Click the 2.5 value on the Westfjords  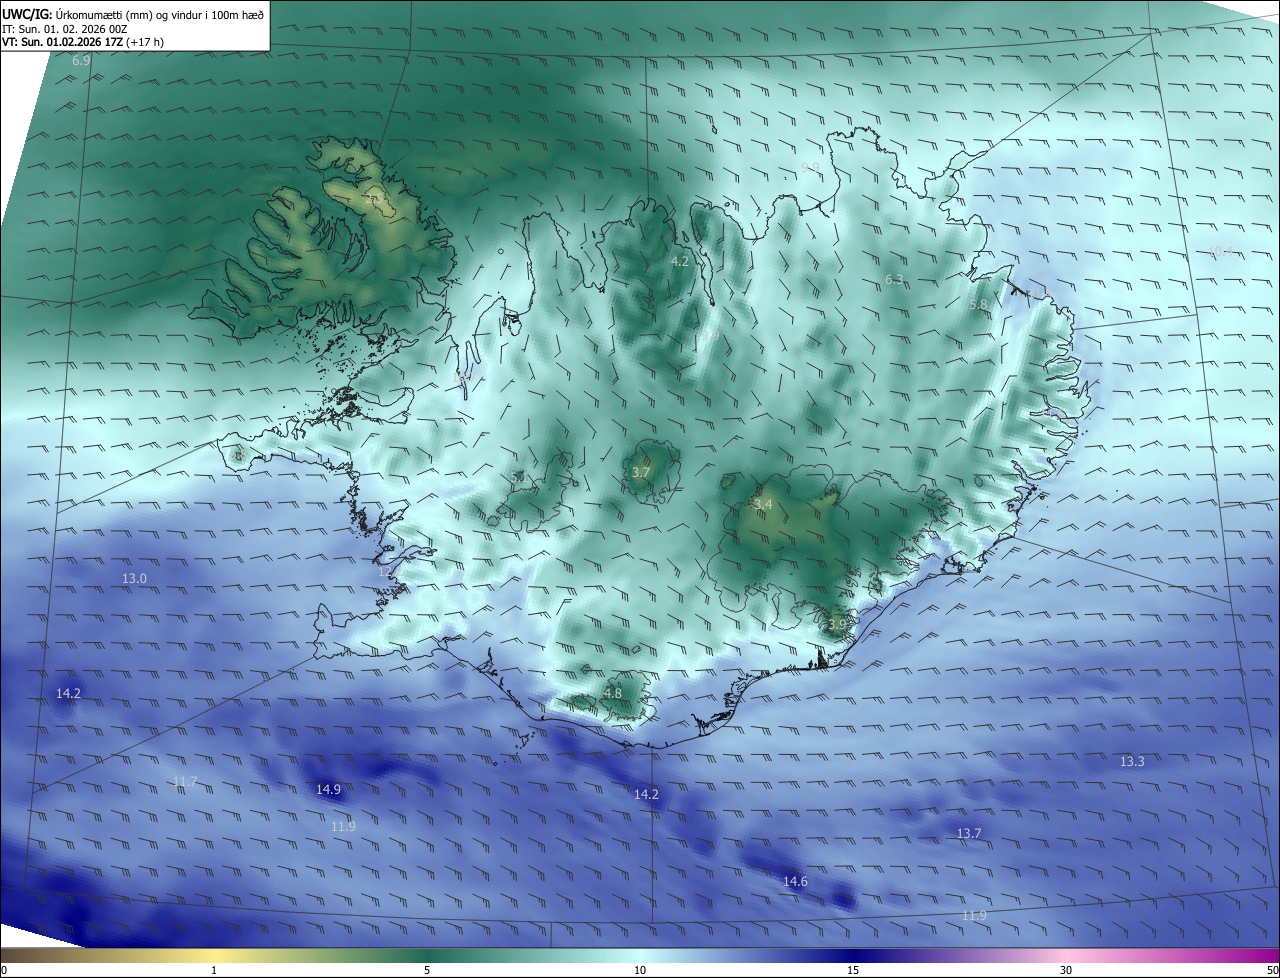pos(374,200)
